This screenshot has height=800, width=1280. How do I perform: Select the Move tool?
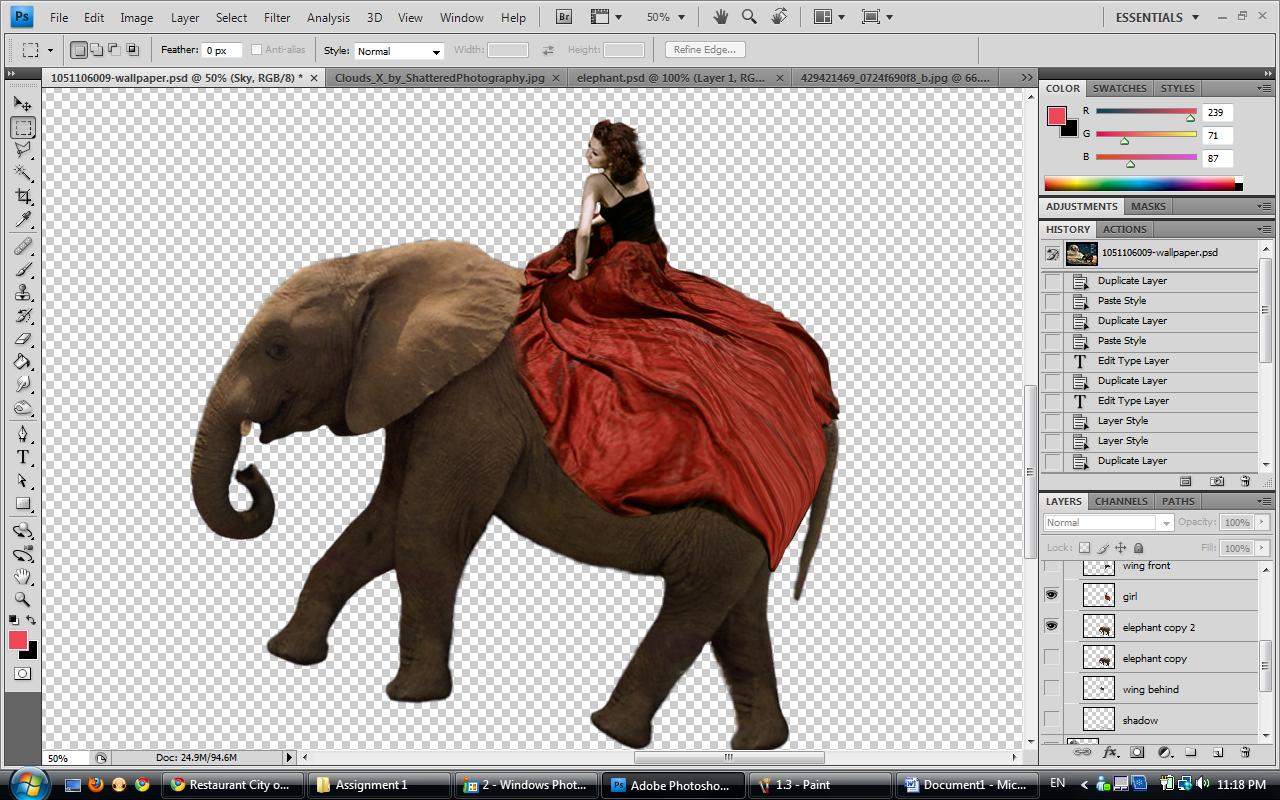pos(23,104)
